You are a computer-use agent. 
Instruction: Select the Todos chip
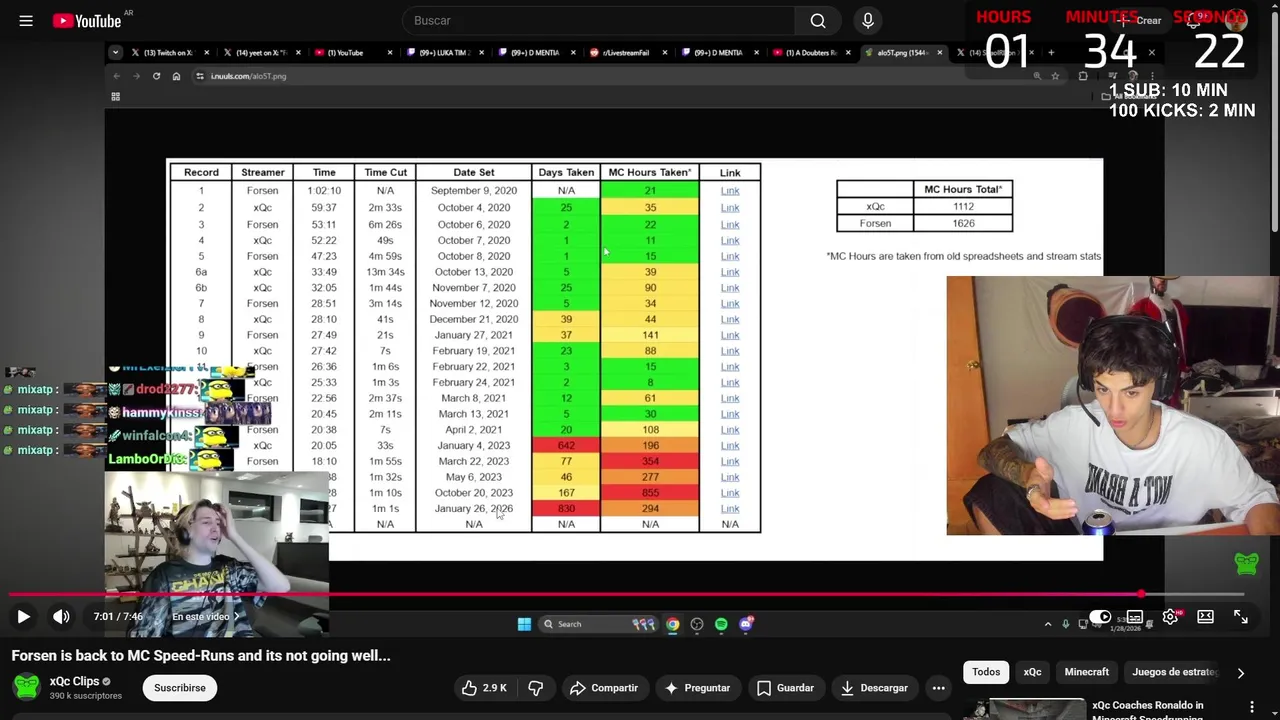(986, 672)
